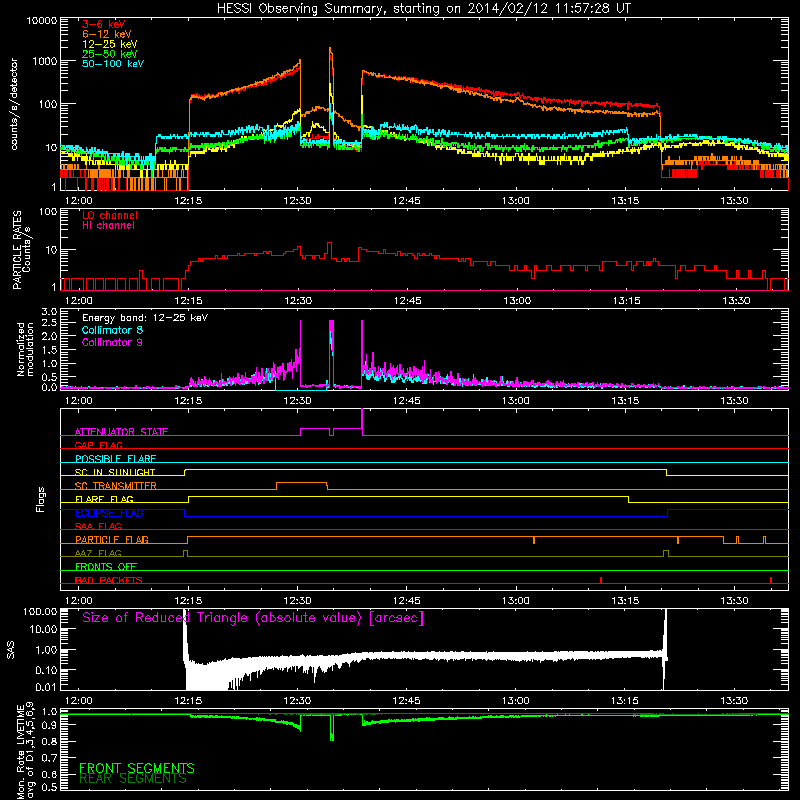
Task: Click the FRONT SEGMENTS legend
Action: [x=137, y=768]
